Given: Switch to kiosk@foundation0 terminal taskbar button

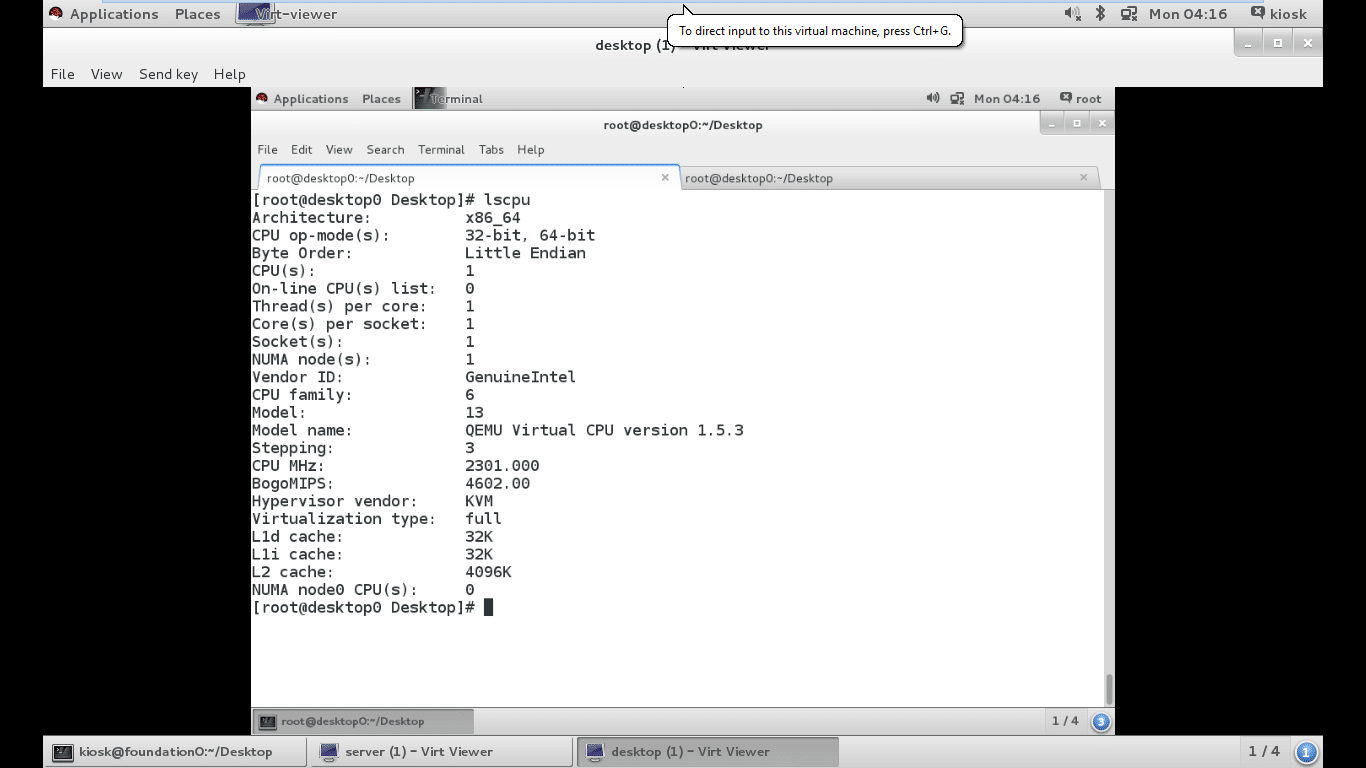Looking at the screenshot, I should pyautogui.click(x=175, y=752).
